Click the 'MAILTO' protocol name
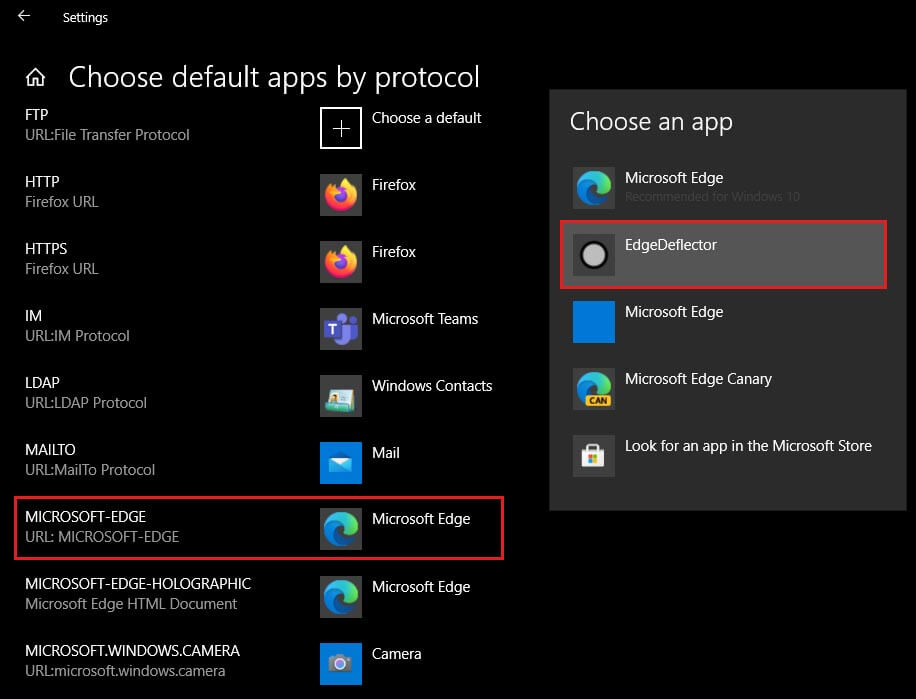The width and height of the screenshot is (916, 699). pyautogui.click(x=50, y=450)
